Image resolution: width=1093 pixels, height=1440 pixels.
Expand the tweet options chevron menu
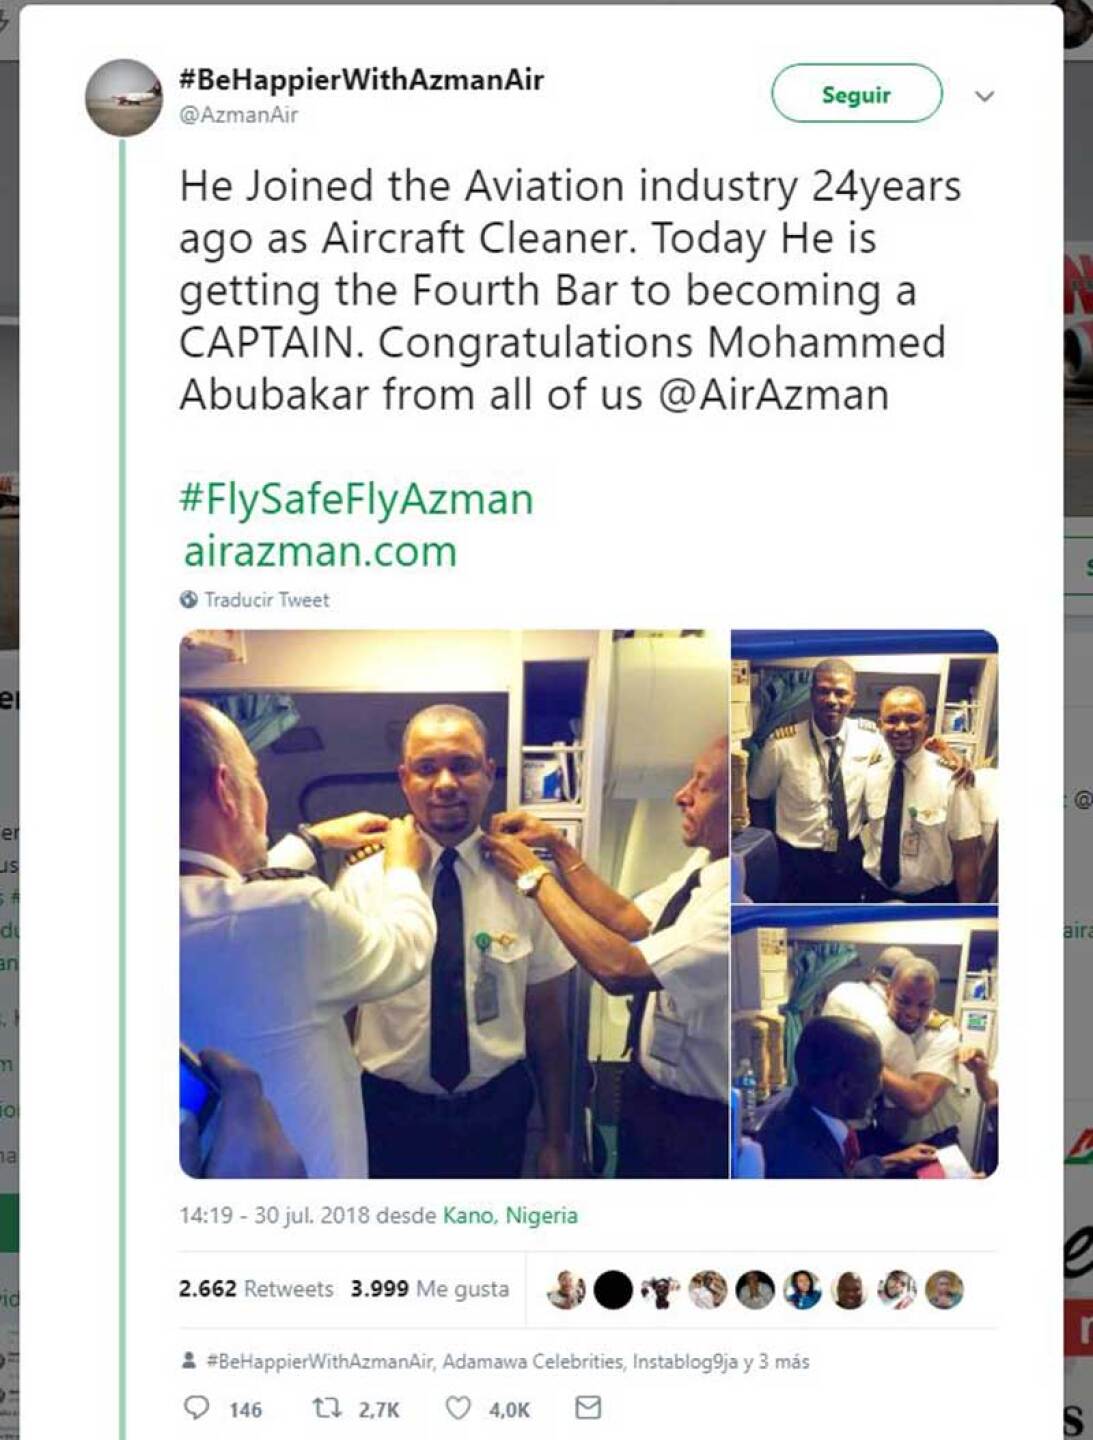tap(984, 96)
